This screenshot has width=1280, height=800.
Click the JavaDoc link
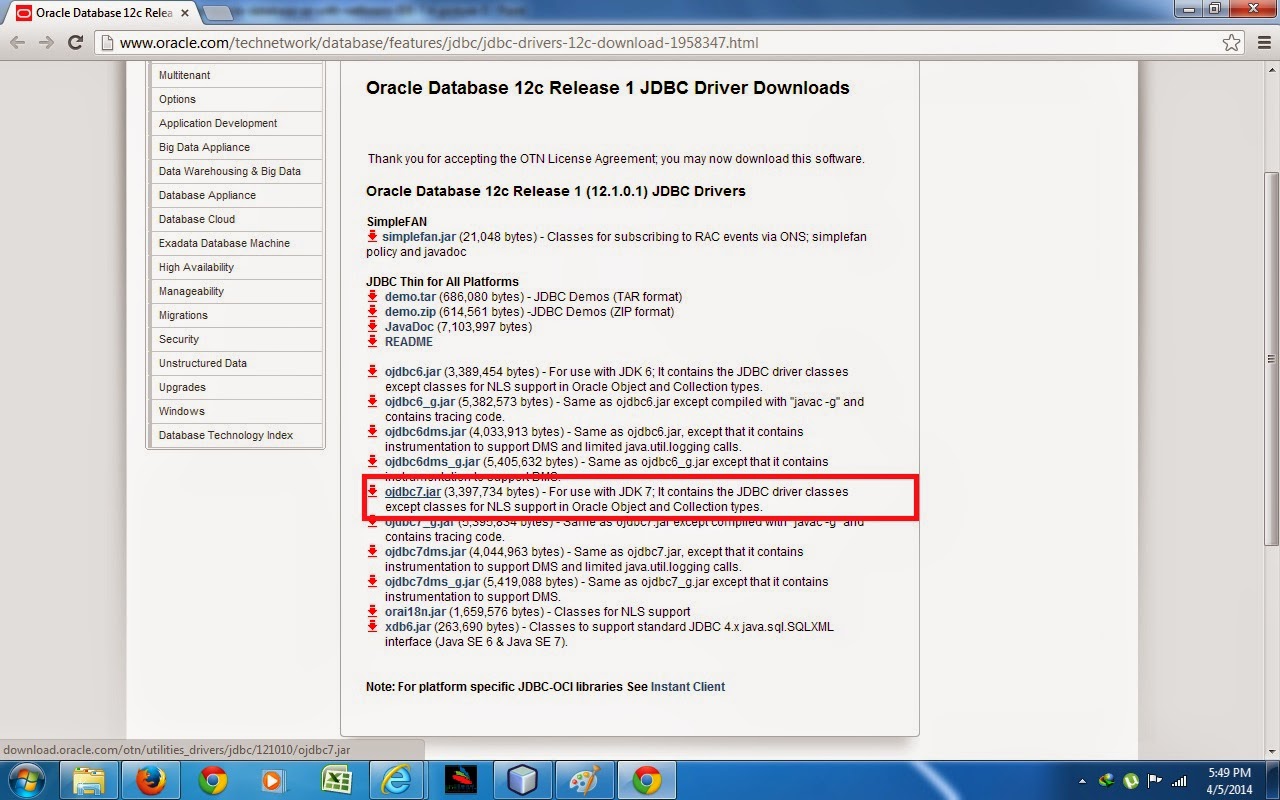coord(409,327)
